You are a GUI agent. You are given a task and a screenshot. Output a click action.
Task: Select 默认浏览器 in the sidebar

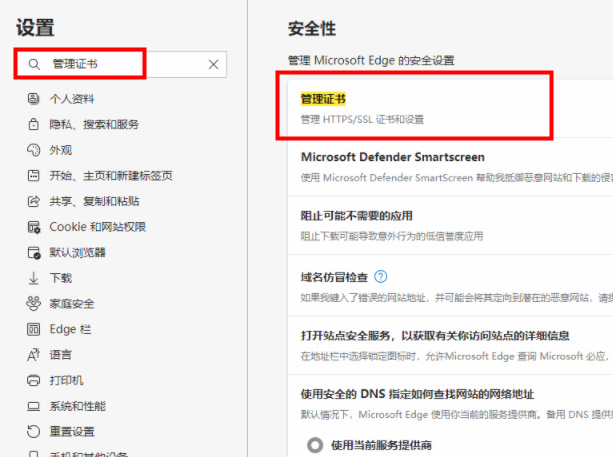click(77, 253)
